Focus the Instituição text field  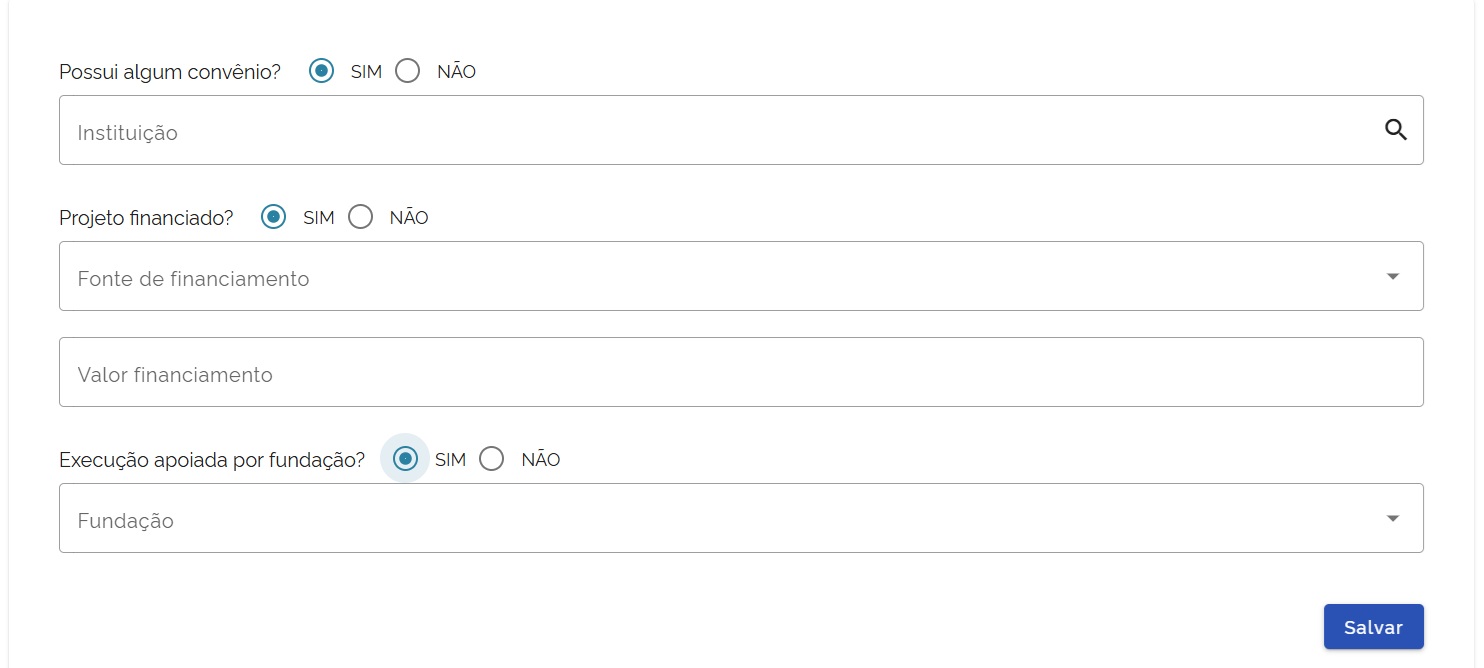click(700, 131)
